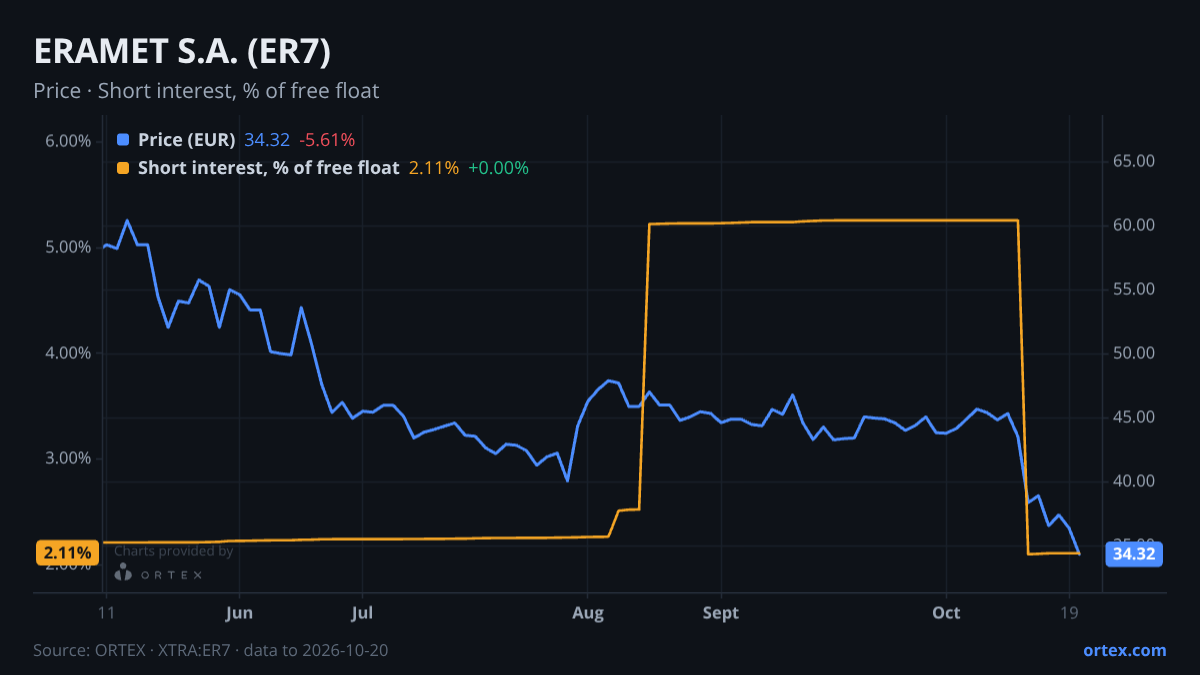
Task: Click the +0.00% short interest change
Action: tap(498, 168)
